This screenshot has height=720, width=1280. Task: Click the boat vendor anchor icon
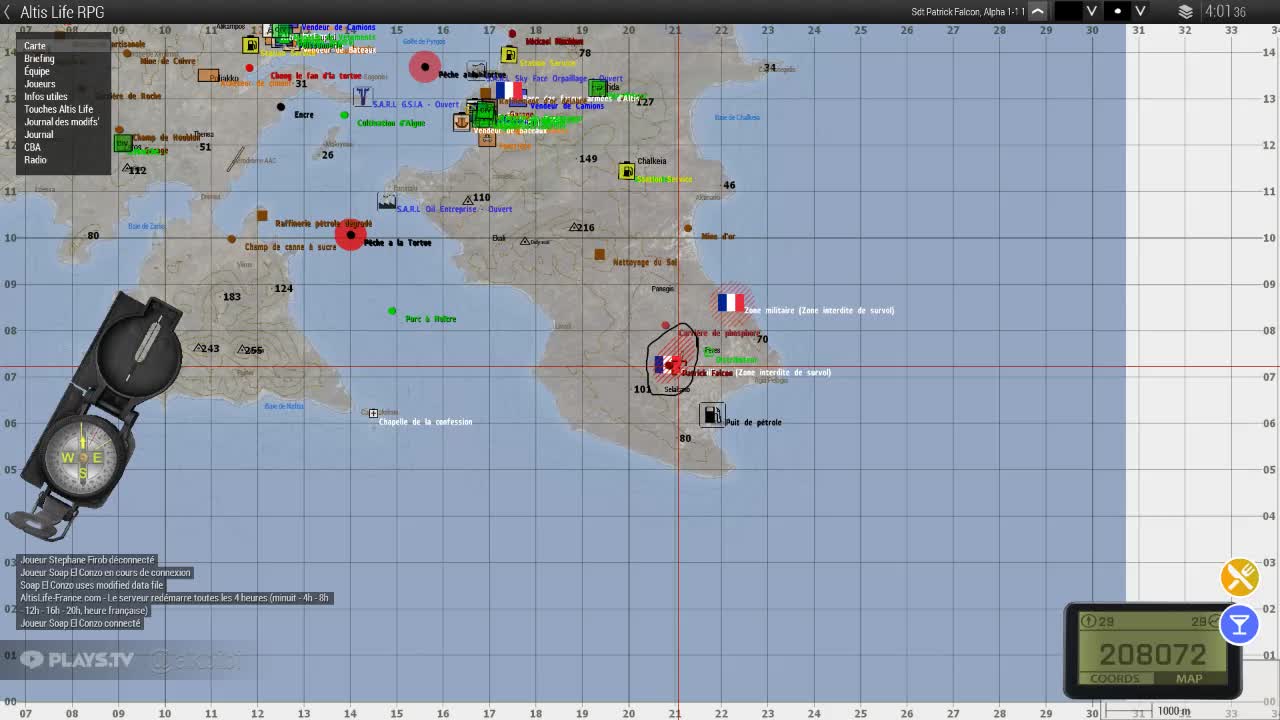(461, 122)
